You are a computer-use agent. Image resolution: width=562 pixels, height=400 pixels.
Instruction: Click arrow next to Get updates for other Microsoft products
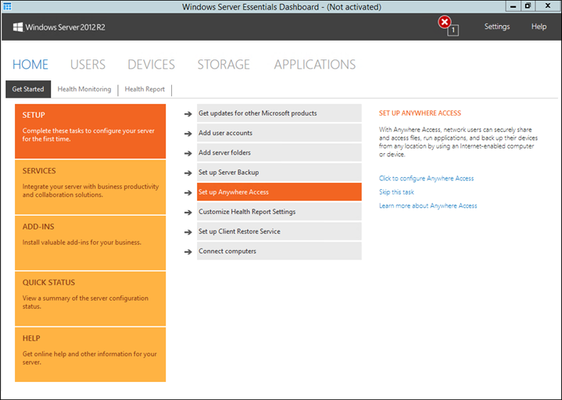tap(188, 114)
